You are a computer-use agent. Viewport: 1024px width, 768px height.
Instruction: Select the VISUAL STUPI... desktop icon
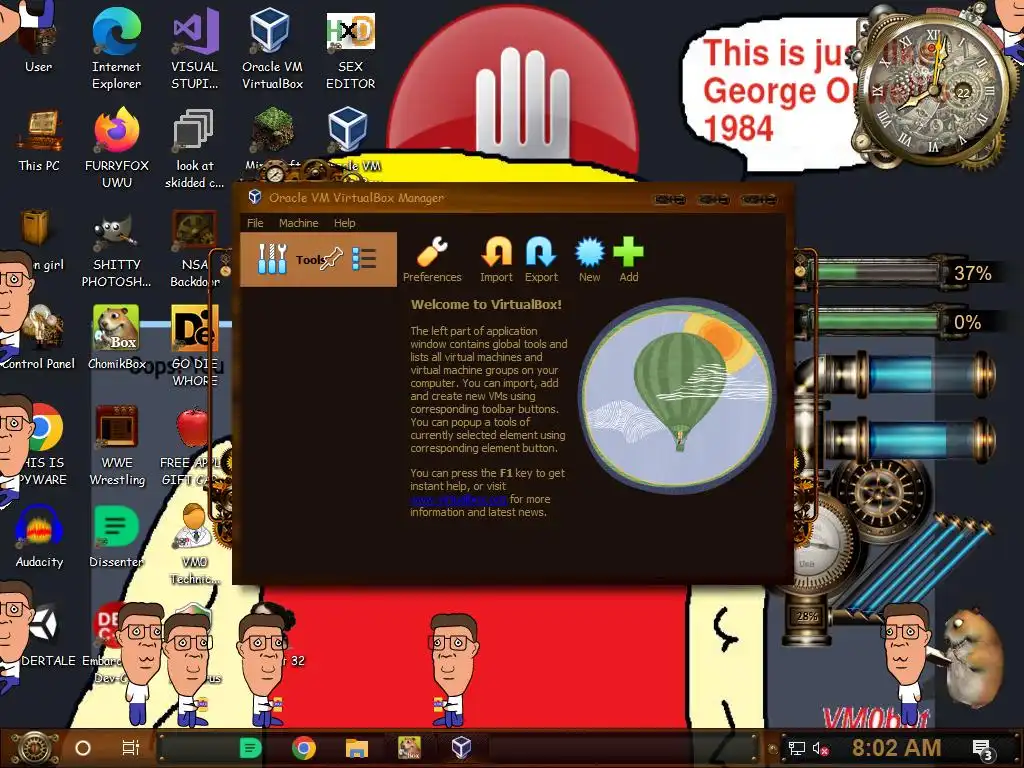195,49
